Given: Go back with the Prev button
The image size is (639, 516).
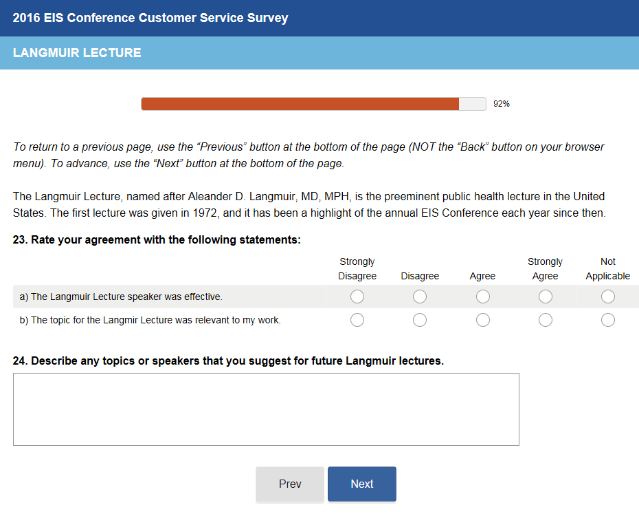Looking at the screenshot, I should point(290,484).
